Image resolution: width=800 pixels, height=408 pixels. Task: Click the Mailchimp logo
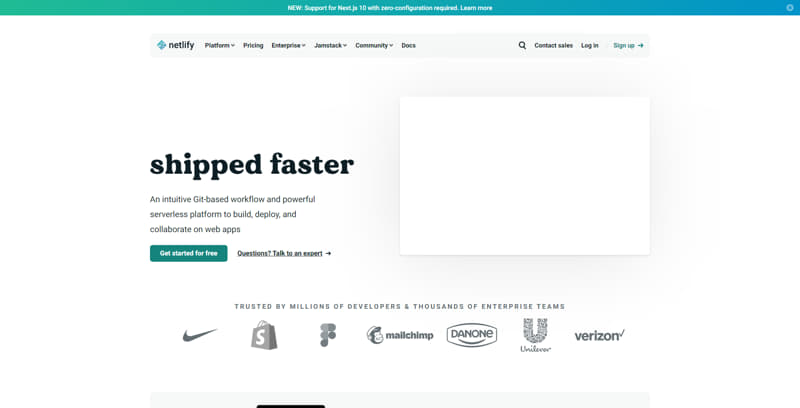tap(400, 335)
